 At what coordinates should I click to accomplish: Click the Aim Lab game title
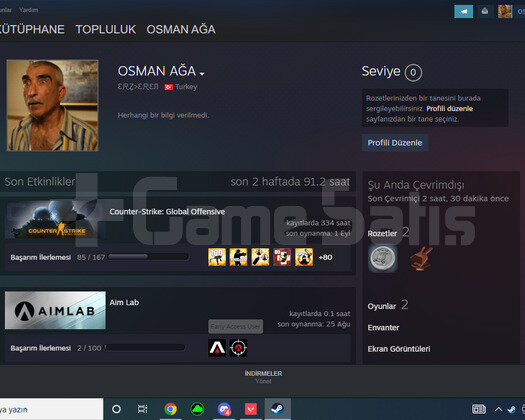pos(124,302)
